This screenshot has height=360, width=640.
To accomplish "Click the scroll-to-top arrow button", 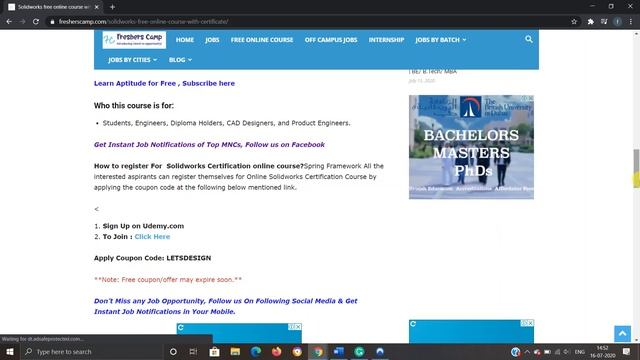I will tap(622, 334).
